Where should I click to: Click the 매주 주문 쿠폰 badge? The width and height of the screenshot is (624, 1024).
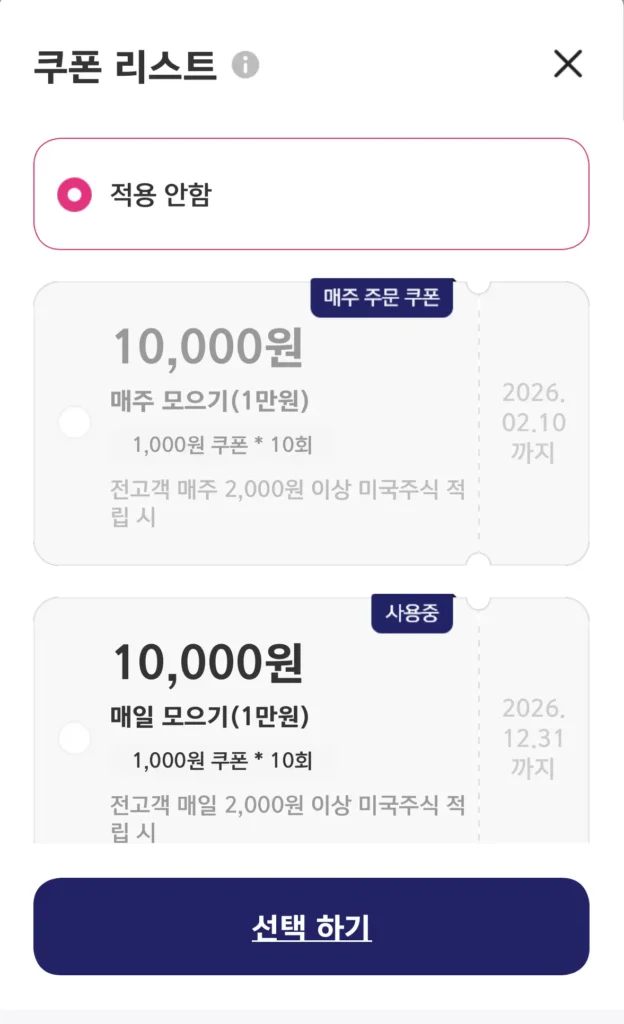coord(382,297)
